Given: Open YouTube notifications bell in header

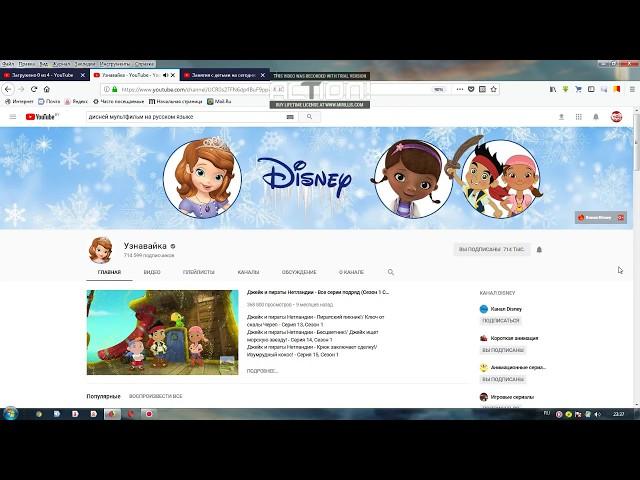Looking at the screenshot, I should [596, 117].
